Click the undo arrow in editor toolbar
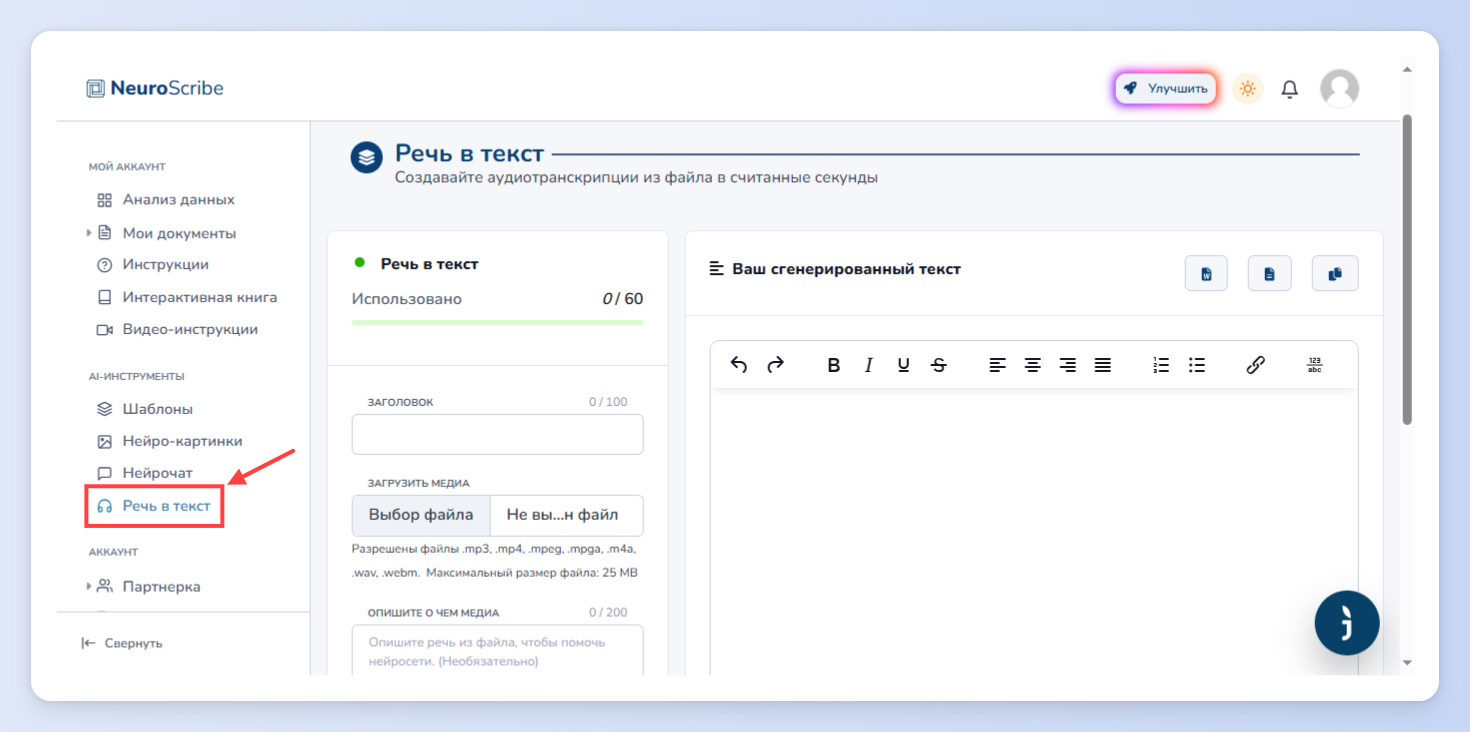1470x732 pixels. (x=739, y=365)
